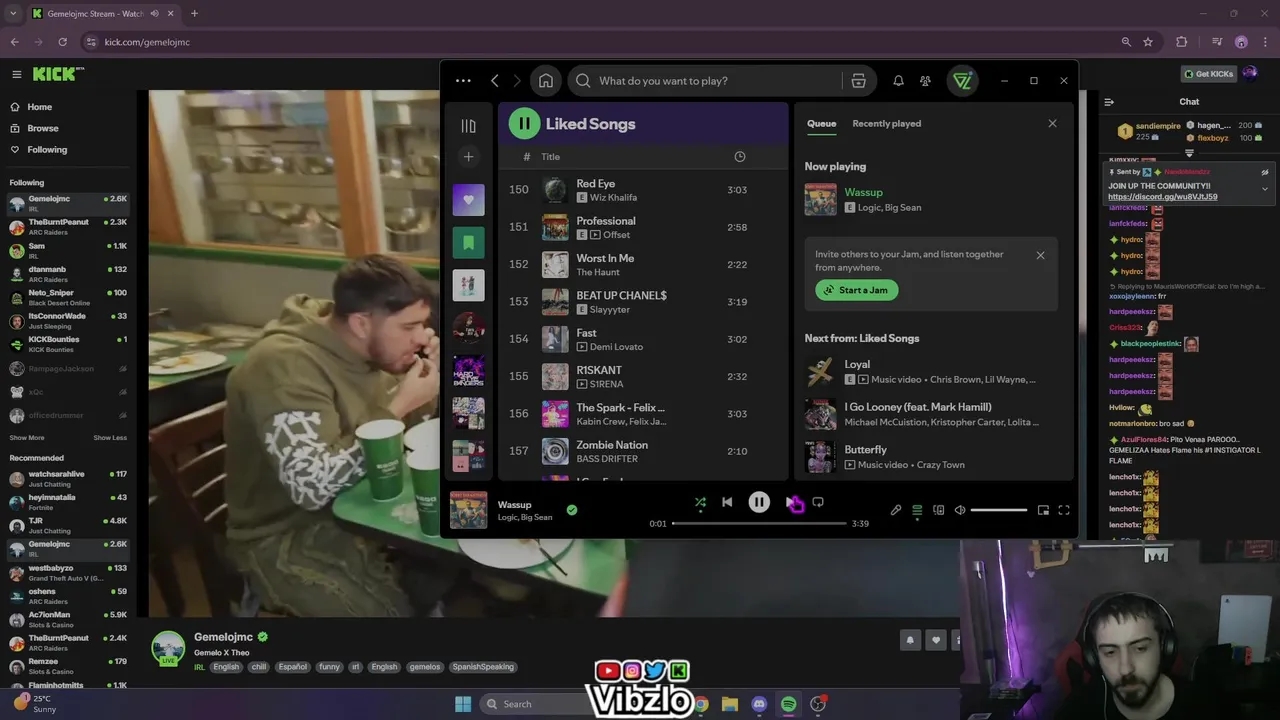Sort by the duration clock column icon

pyautogui.click(x=740, y=157)
